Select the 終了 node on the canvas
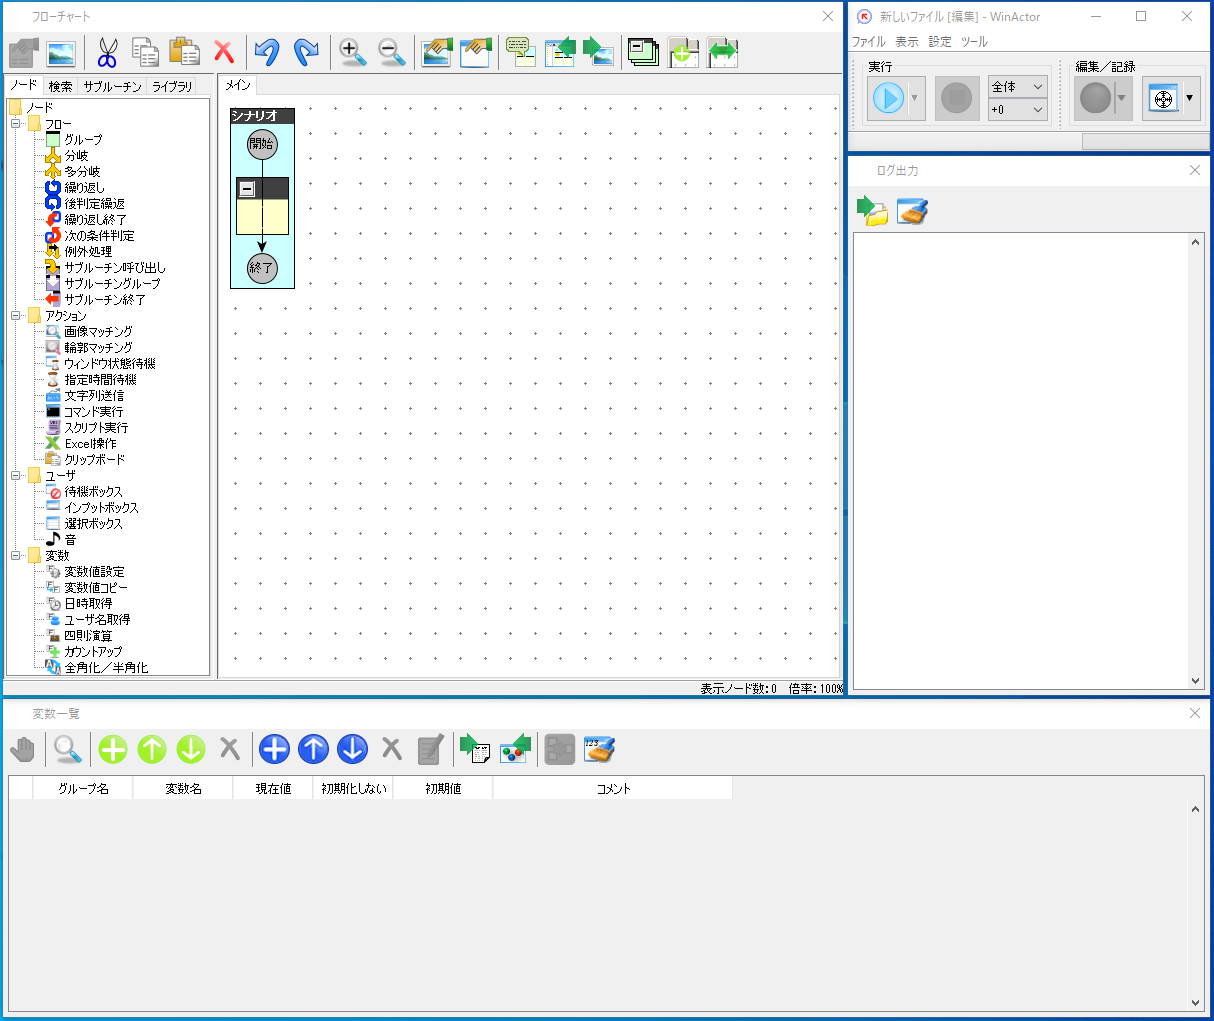The width and height of the screenshot is (1214, 1021). pyautogui.click(x=262, y=268)
